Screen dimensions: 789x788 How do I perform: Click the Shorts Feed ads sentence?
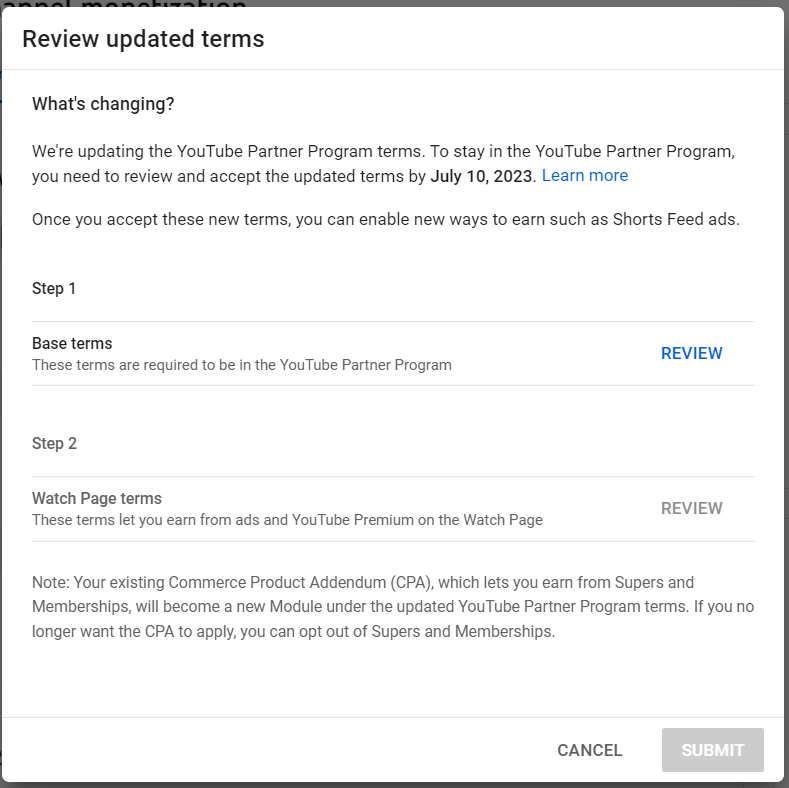coord(385,219)
